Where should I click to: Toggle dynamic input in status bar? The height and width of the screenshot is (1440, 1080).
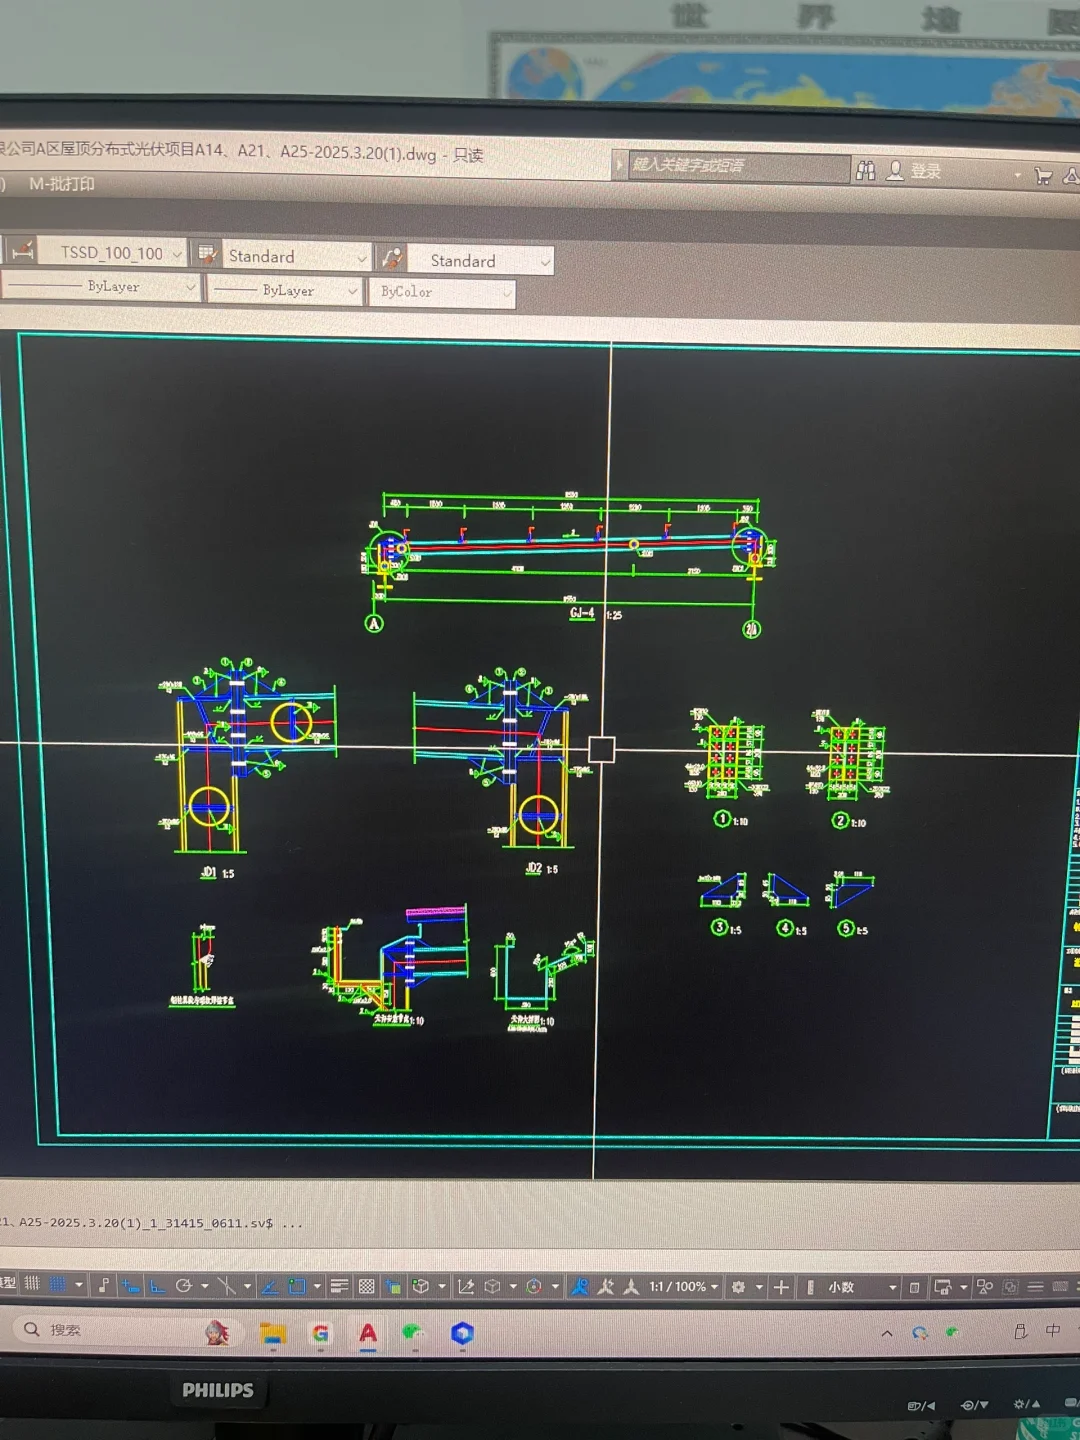point(131,1285)
